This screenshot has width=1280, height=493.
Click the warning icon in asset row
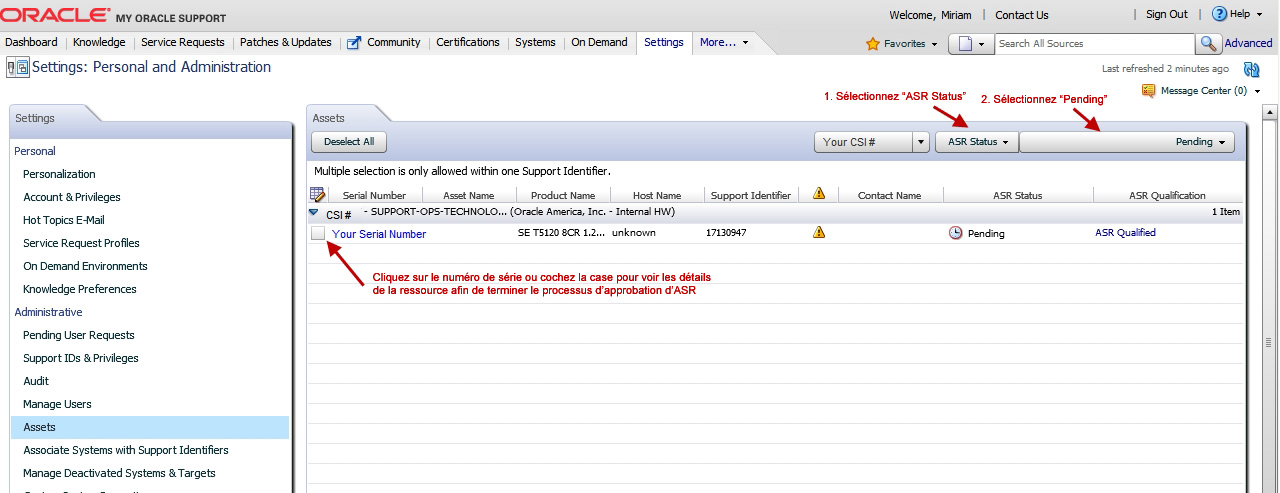819,232
